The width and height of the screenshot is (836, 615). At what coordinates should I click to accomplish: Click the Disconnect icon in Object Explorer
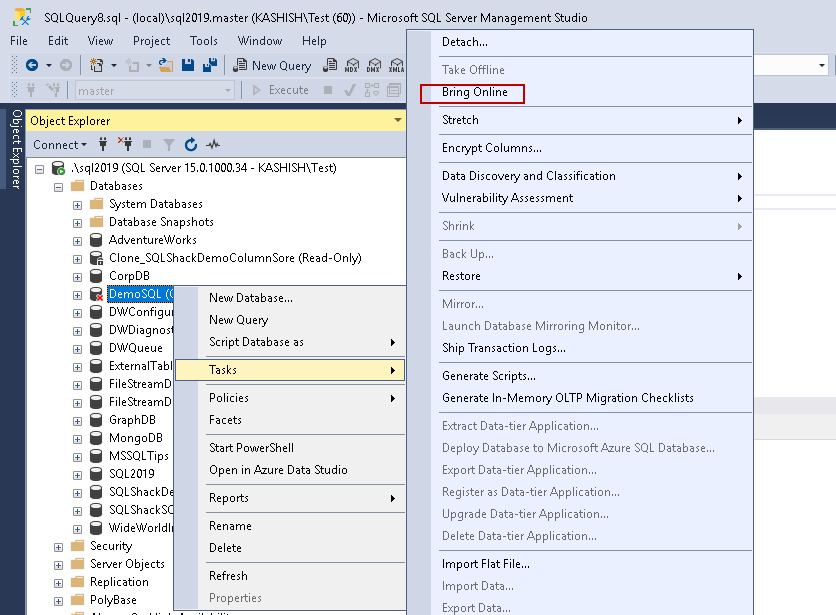click(x=126, y=145)
